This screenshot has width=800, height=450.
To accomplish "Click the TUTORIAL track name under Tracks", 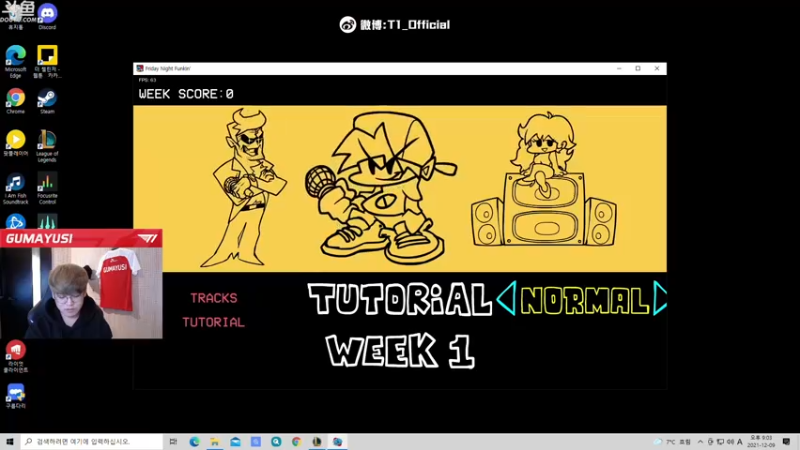I will (213, 322).
